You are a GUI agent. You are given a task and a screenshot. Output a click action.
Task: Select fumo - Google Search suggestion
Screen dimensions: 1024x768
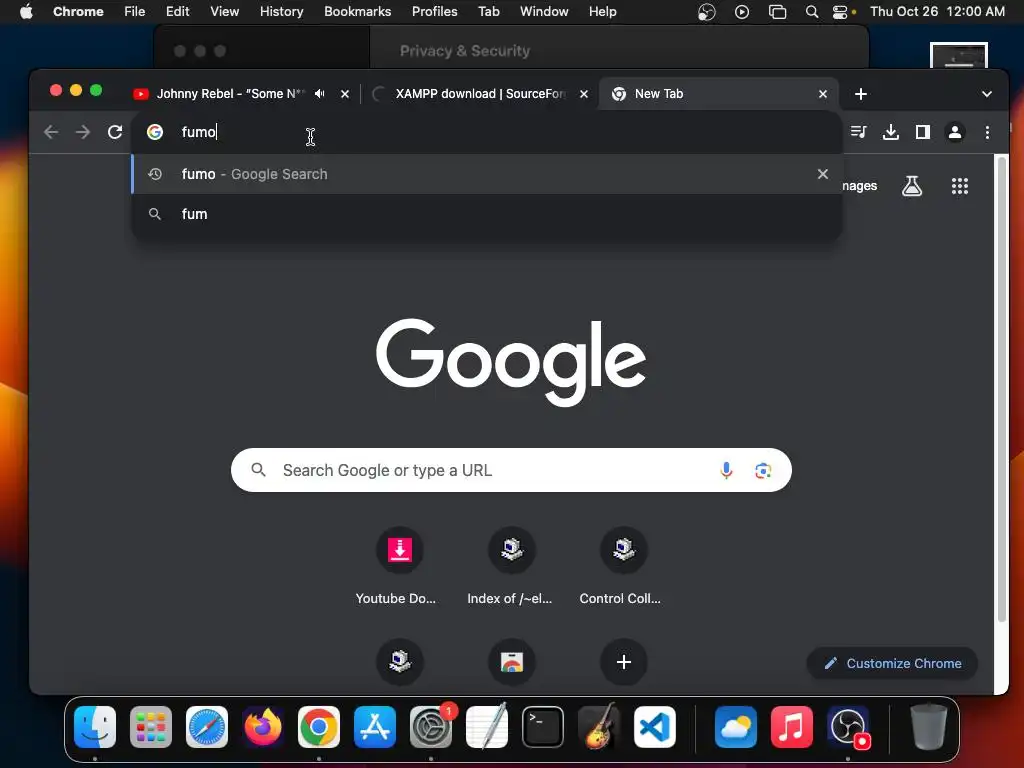click(x=487, y=174)
